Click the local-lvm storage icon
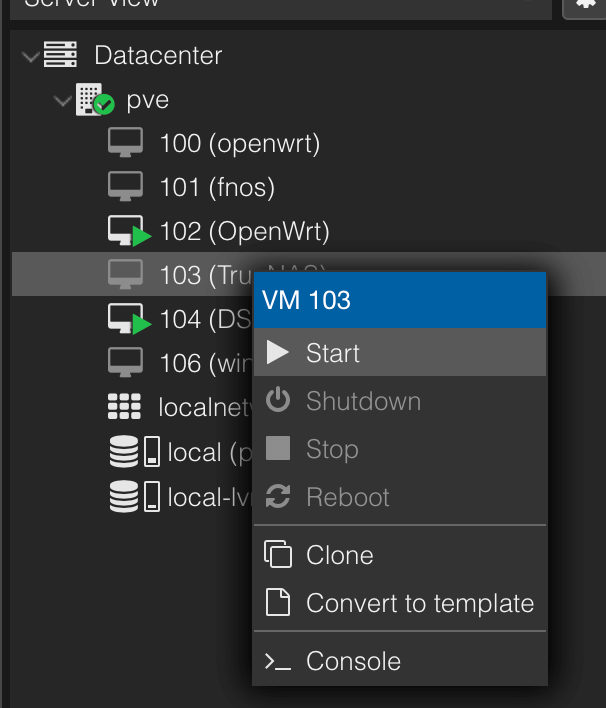606x708 pixels. point(124,496)
